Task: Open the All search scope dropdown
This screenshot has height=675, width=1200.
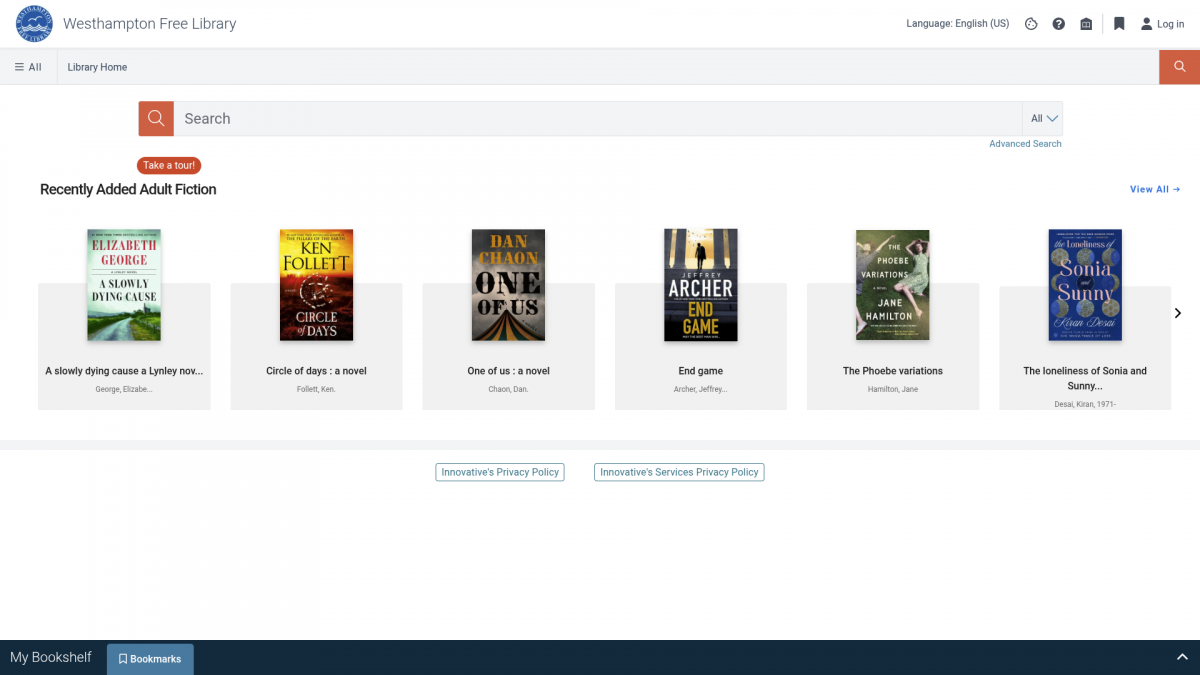Action: click(x=1043, y=118)
